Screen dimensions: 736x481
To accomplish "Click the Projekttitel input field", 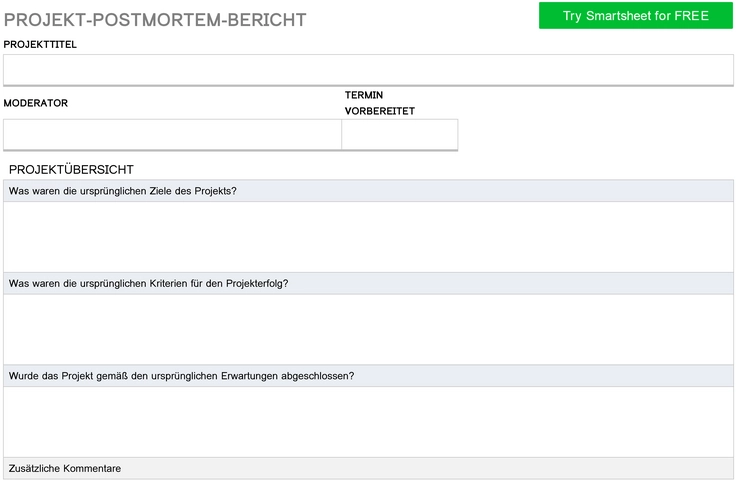I will 368,70.
